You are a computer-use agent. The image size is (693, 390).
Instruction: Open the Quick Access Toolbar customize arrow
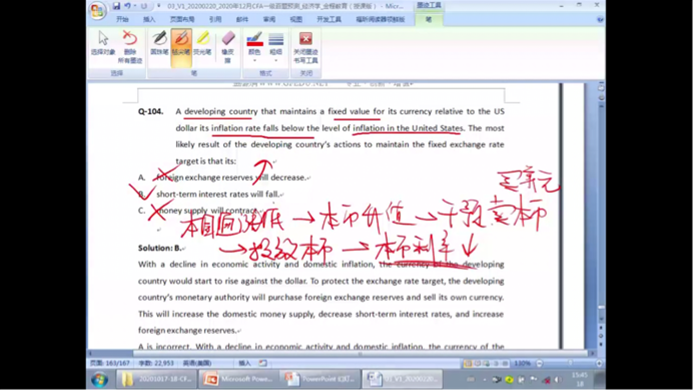tap(159, 6)
